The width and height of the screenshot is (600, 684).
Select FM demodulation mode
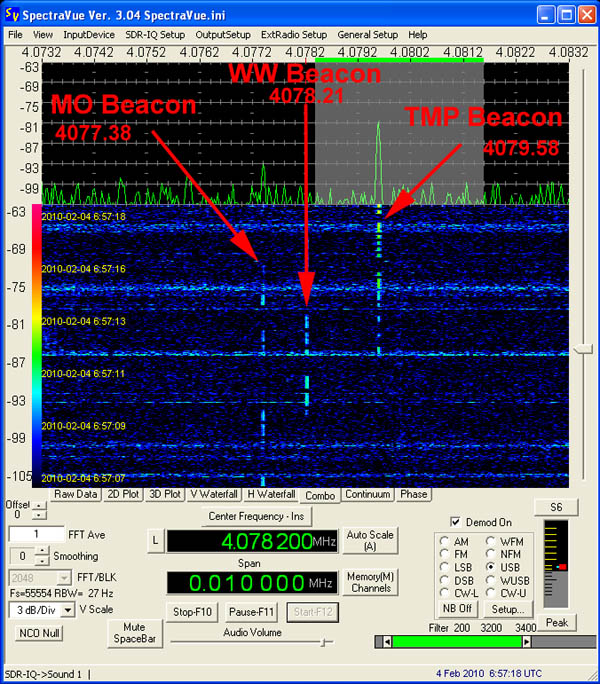(445, 554)
